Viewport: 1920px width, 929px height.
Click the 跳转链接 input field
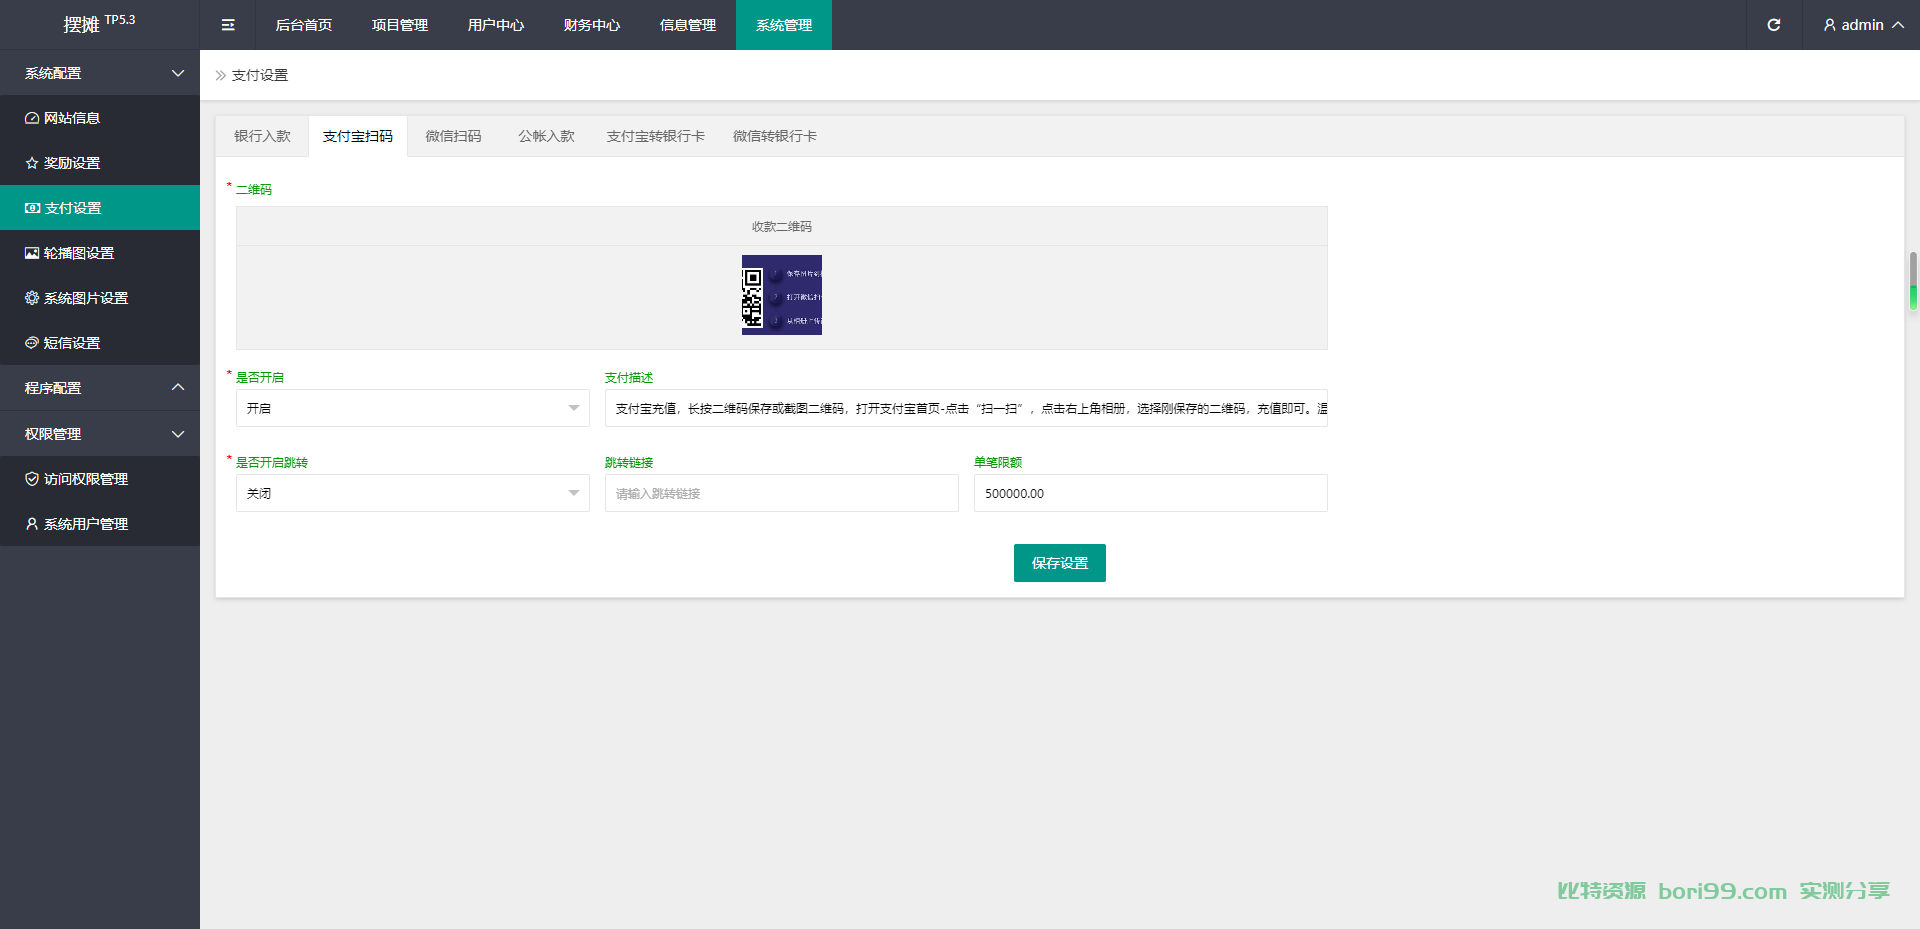[x=782, y=493]
